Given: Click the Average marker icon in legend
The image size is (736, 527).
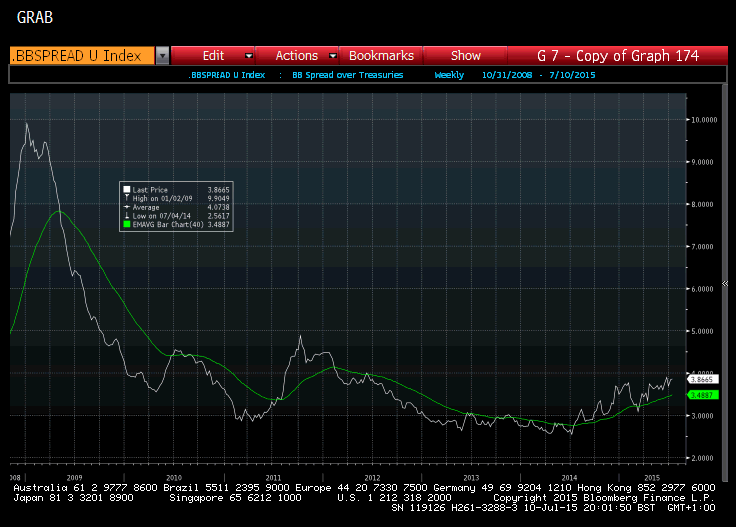Looking at the screenshot, I should (126, 207).
